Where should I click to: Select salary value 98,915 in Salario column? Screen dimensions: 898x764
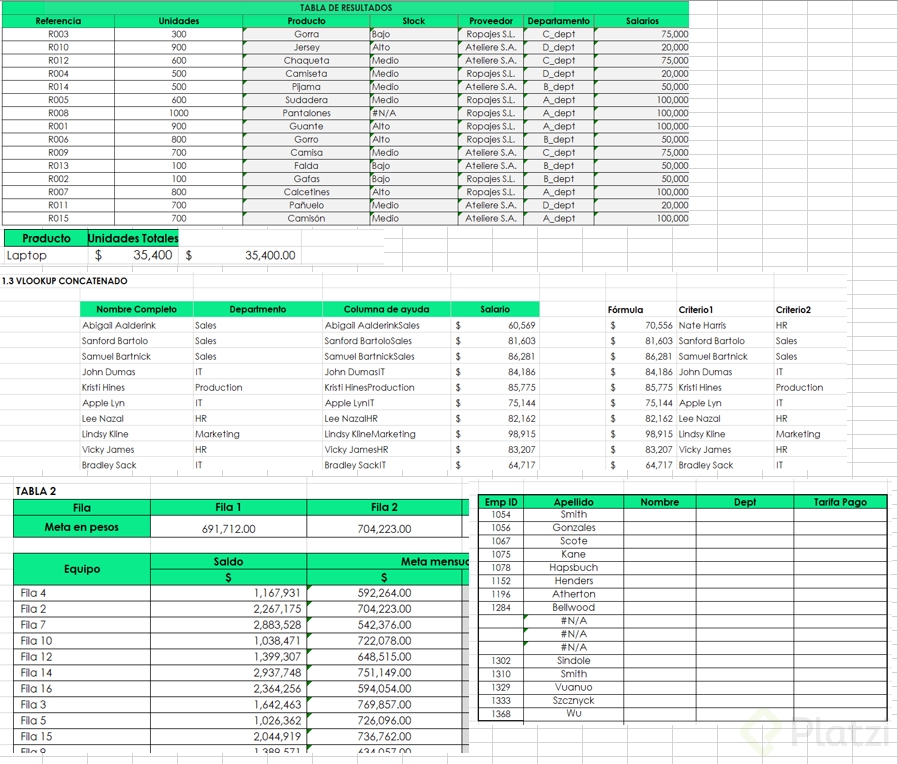pyautogui.click(x=495, y=434)
